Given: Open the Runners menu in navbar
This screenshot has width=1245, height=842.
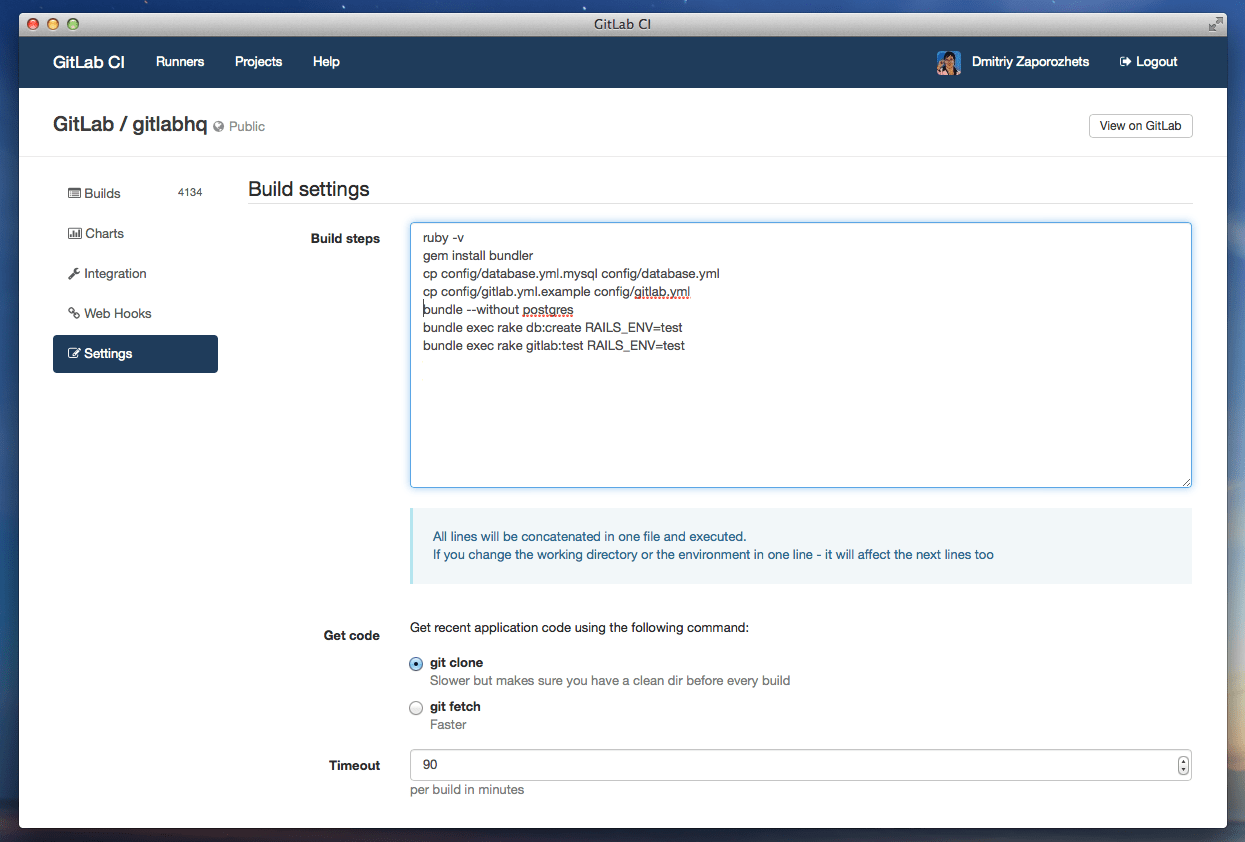Looking at the screenshot, I should point(180,62).
